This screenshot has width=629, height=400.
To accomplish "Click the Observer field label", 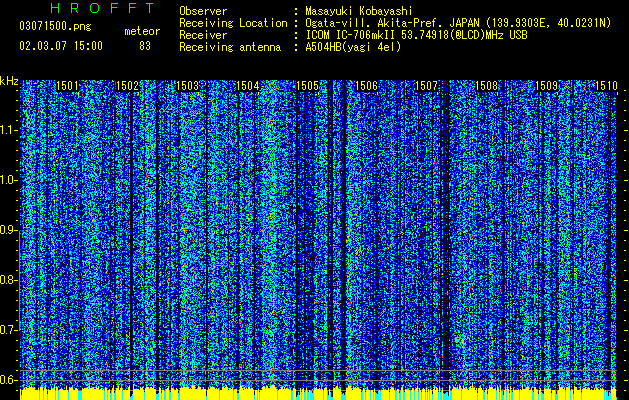I will [x=203, y=11].
